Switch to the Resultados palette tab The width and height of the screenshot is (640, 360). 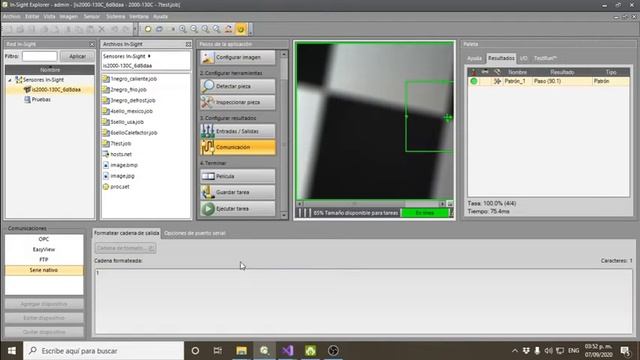click(x=501, y=58)
